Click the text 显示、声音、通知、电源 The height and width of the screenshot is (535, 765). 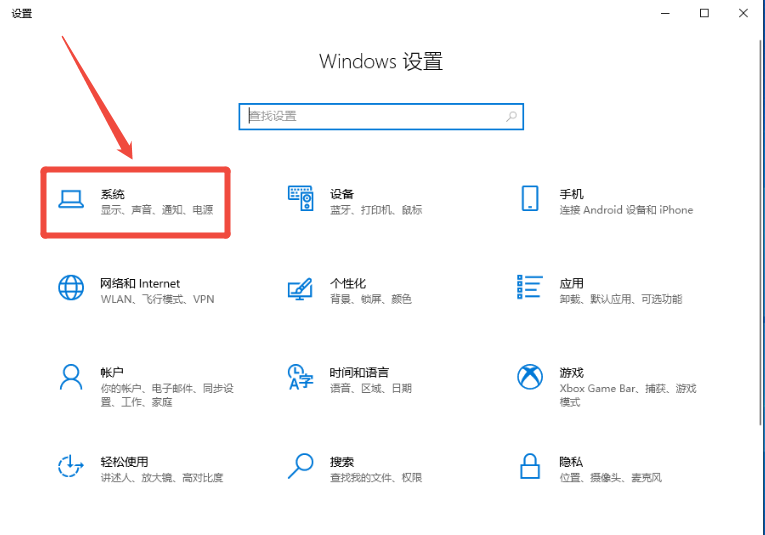click(157, 210)
